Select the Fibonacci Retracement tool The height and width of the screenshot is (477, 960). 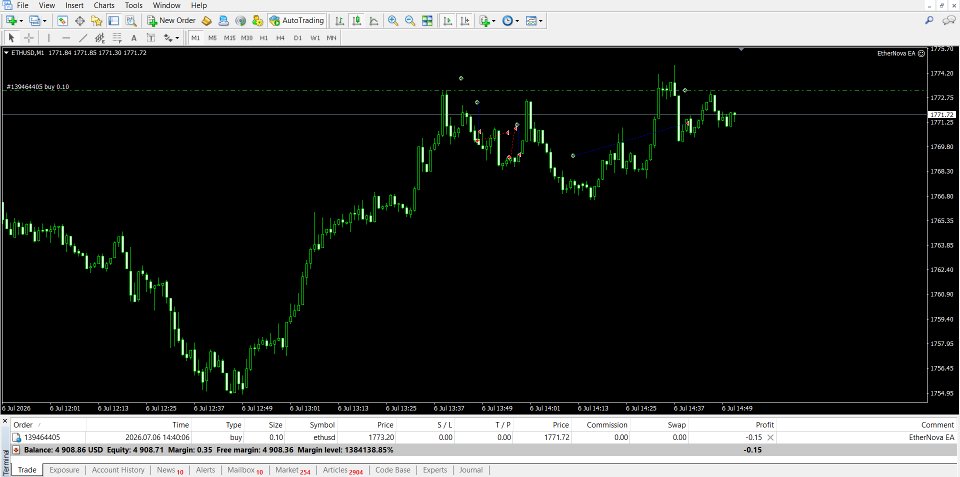[118, 38]
